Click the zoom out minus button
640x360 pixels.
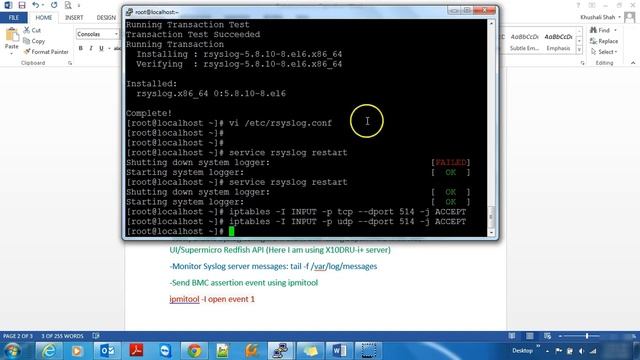[560, 336]
